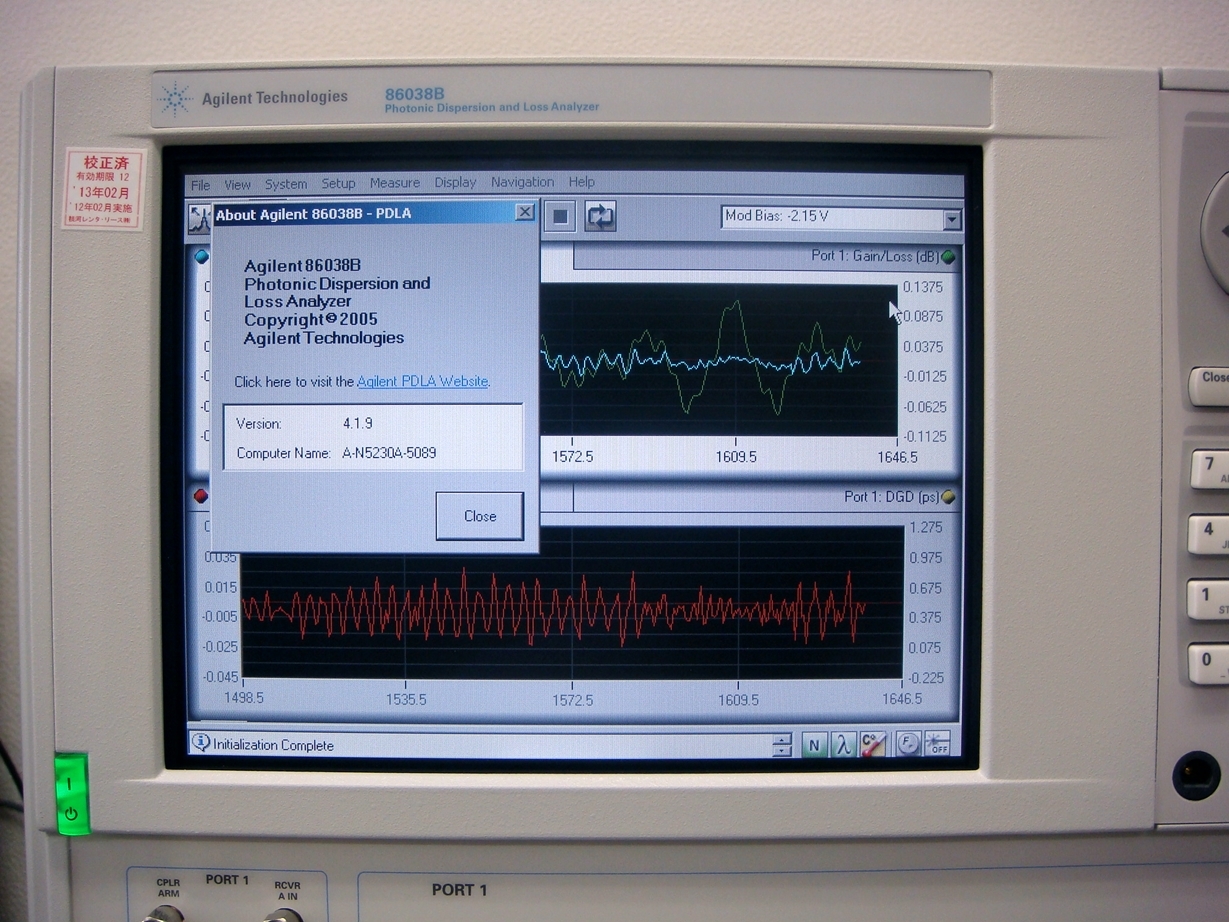This screenshot has height=922, width=1229.
Task: Click the 1.275 value on DGD scale
Action: click(x=925, y=527)
